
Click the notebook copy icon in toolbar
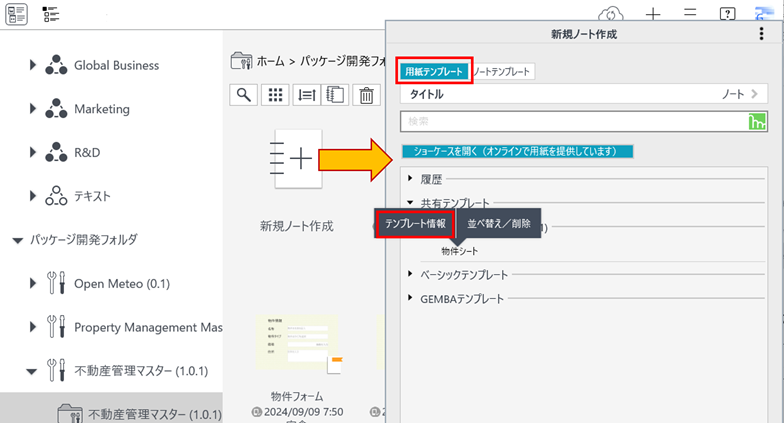[x=335, y=95]
